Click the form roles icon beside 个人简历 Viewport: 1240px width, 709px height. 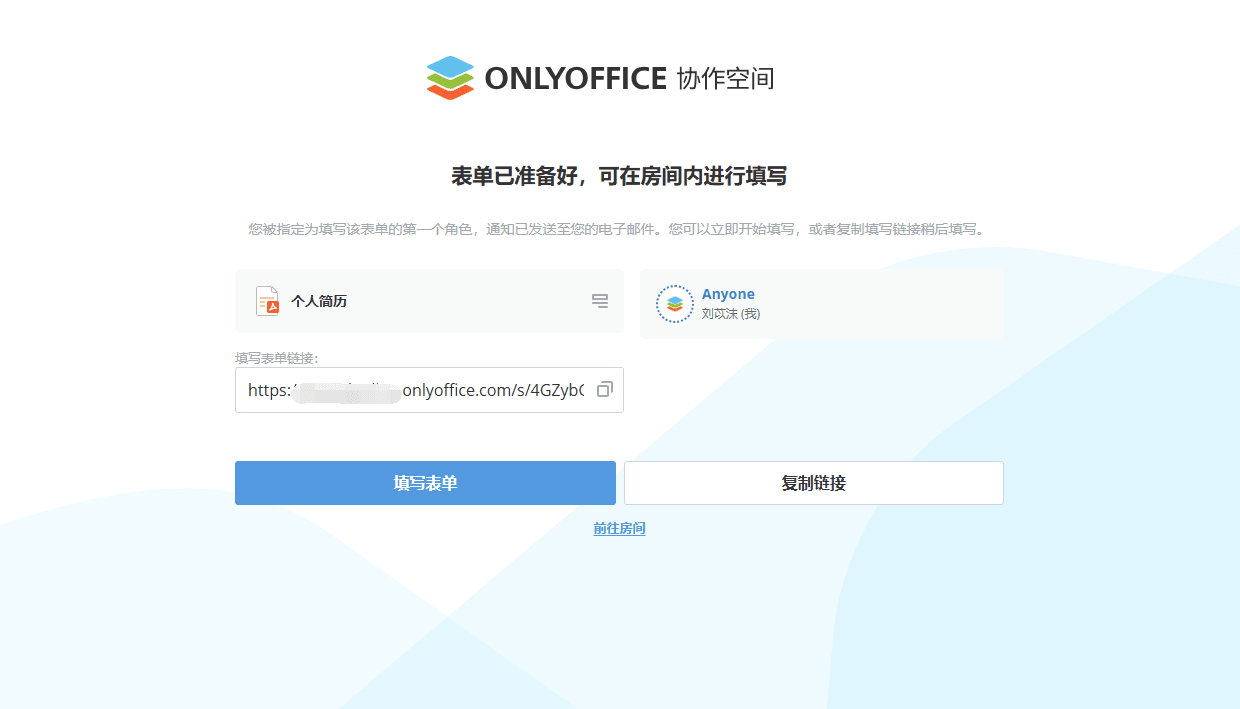(x=600, y=301)
